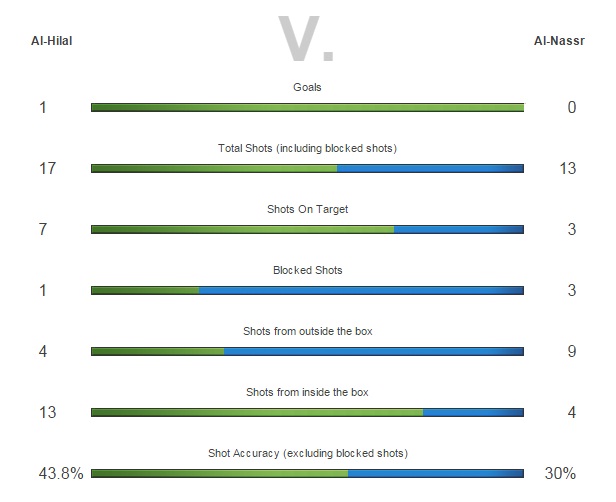This screenshot has width=616, height=502.
Task: Click the Al-Hilal team name
Action: [52, 41]
